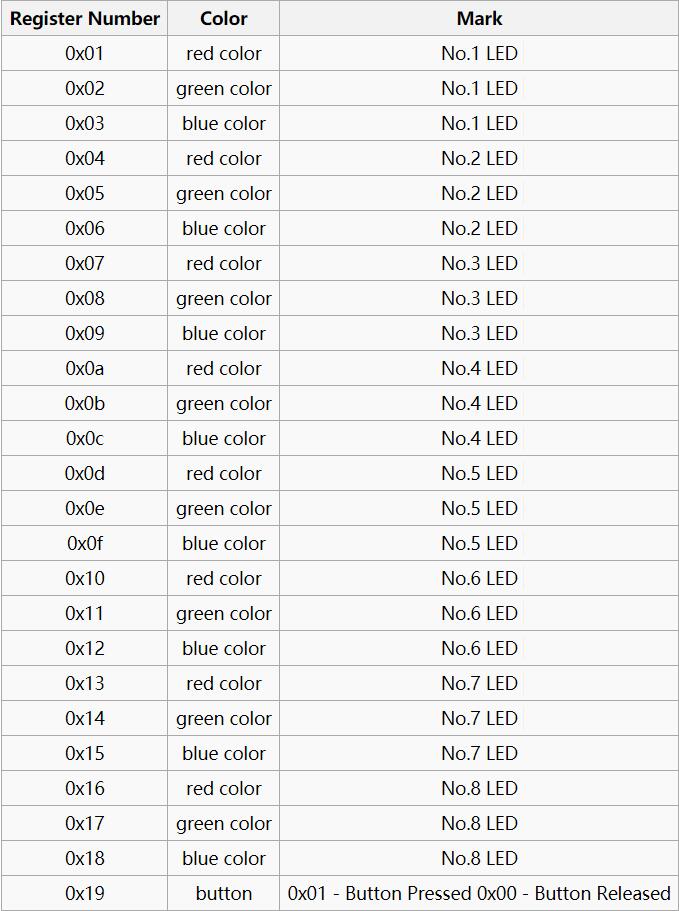Screen dimensions: 679x911
Task: Click the Button Pressed/Released description cell
Action: coord(479,894)
